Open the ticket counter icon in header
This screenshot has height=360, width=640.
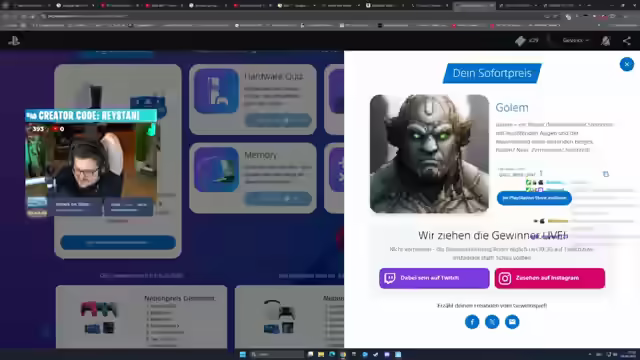click(x=520, y=41)
